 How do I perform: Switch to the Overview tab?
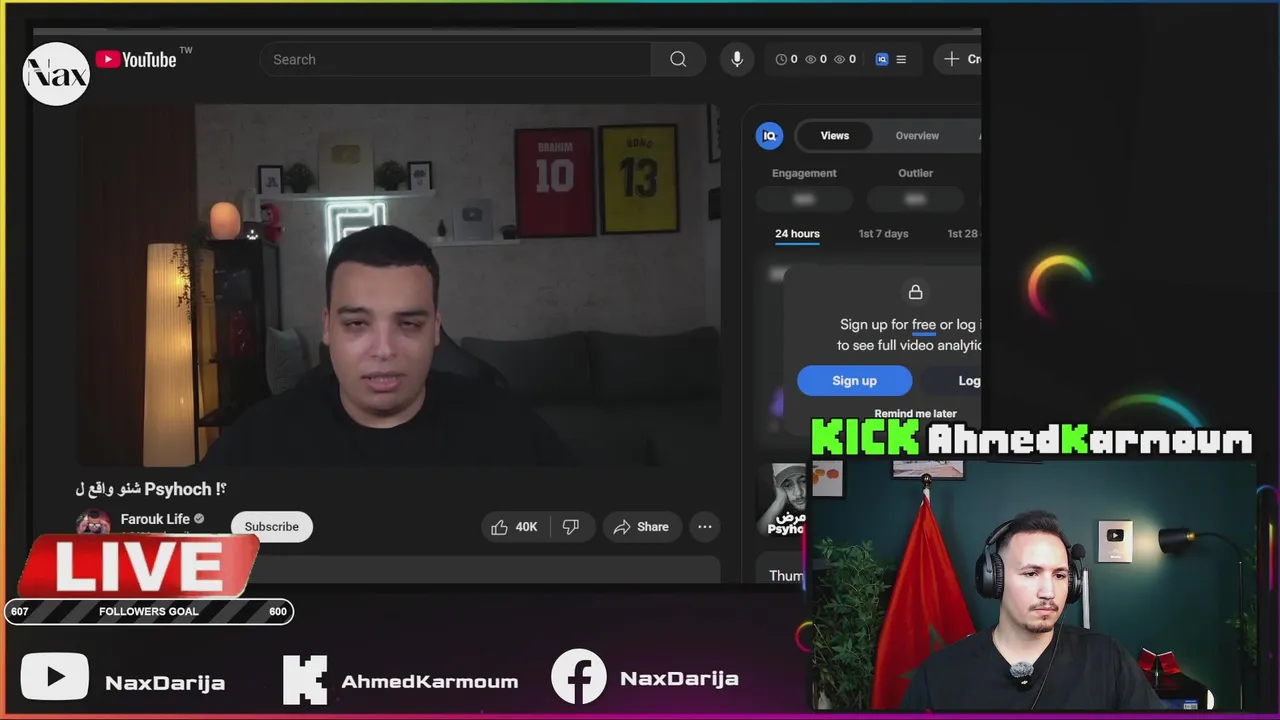click(x=917, y=136)
